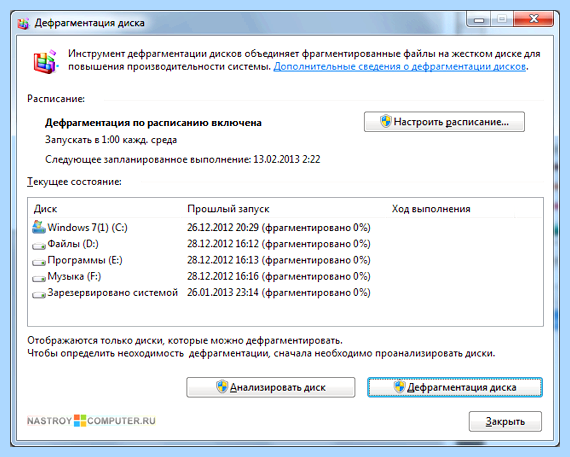Click last run 26.12.2012 20:29 entry
570x457 pixels.
coord(279,228)
